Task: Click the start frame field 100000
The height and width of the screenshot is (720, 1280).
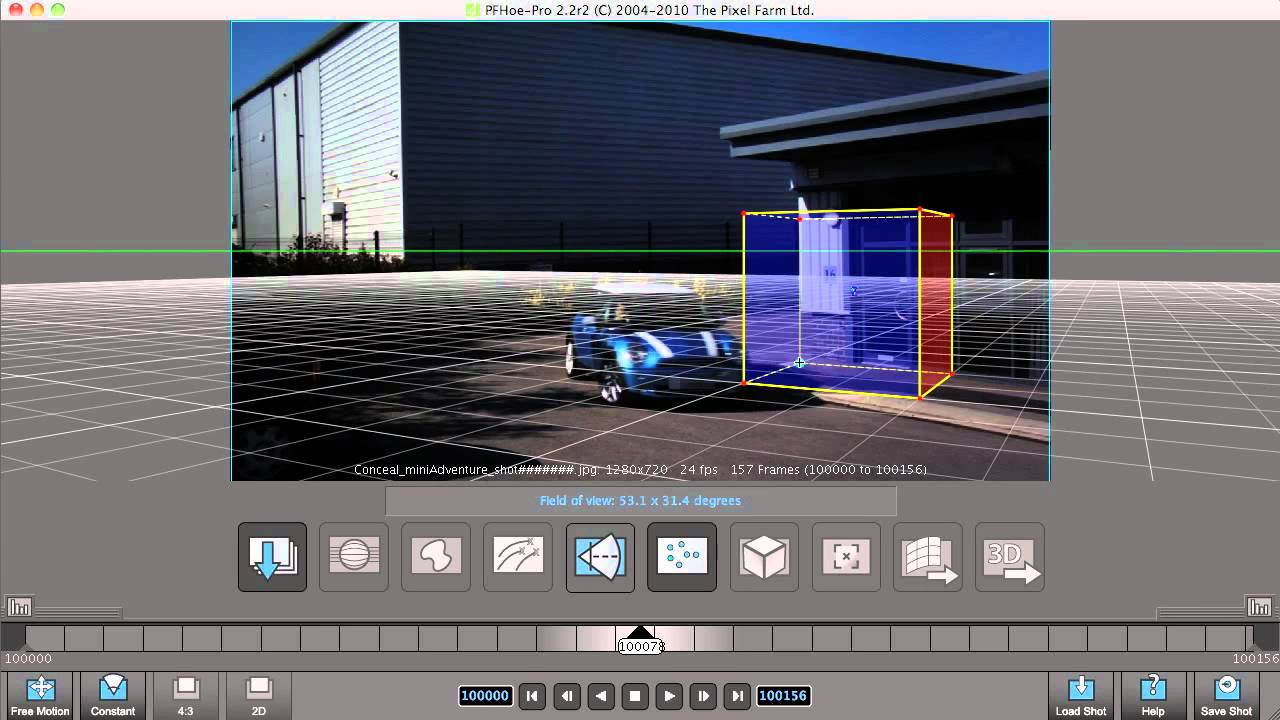Action: 485,696
